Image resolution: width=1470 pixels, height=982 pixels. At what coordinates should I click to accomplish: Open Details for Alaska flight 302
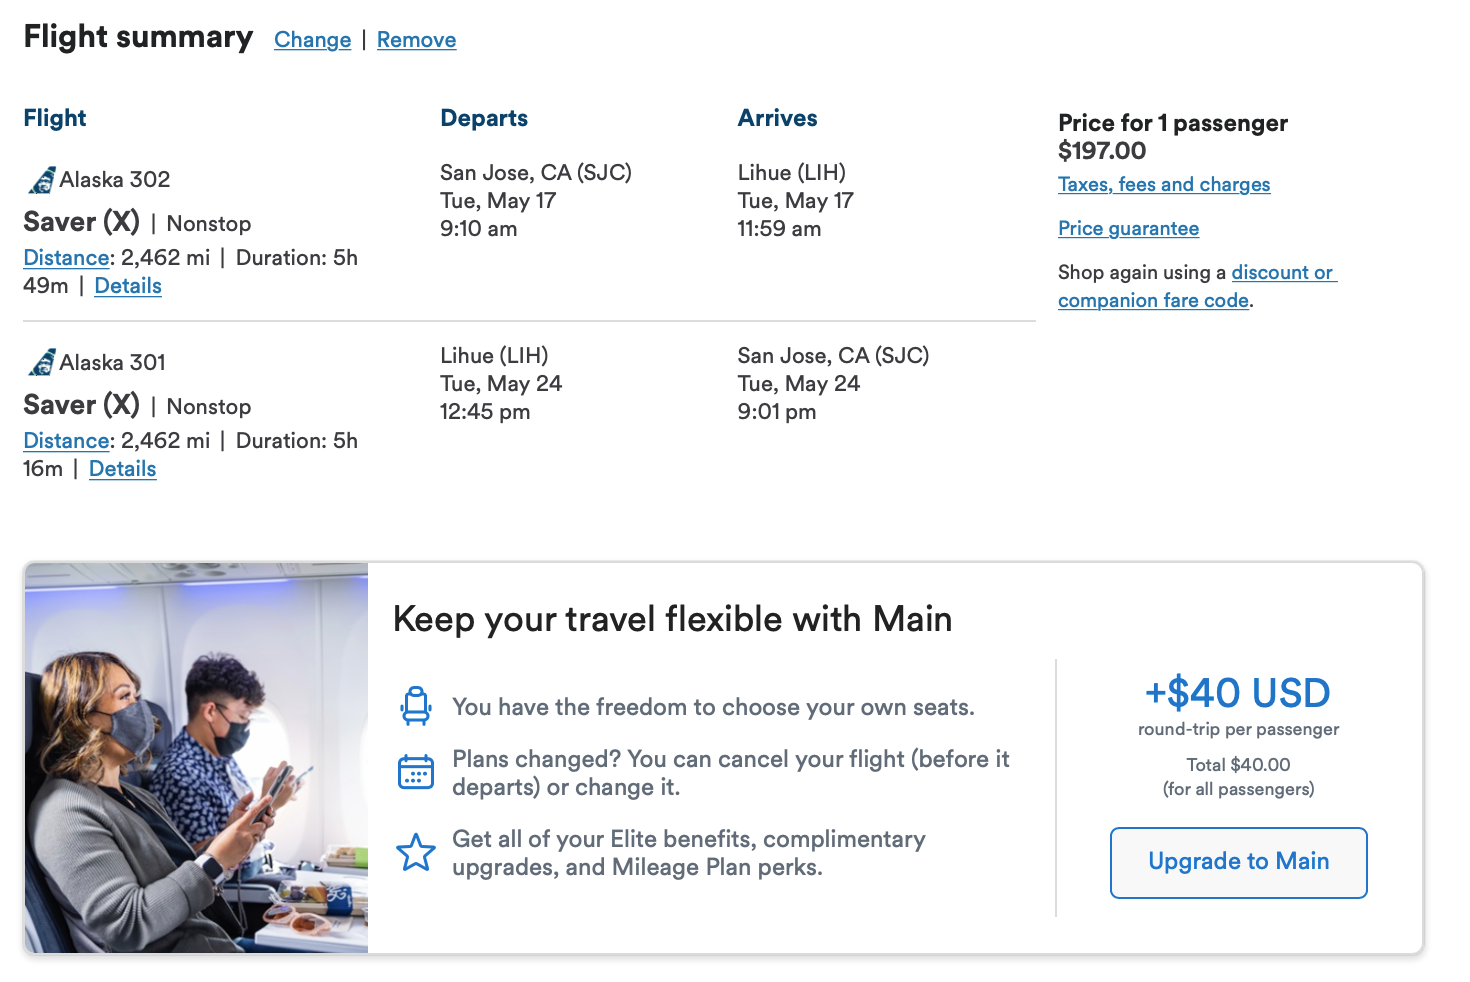(128, 286)
